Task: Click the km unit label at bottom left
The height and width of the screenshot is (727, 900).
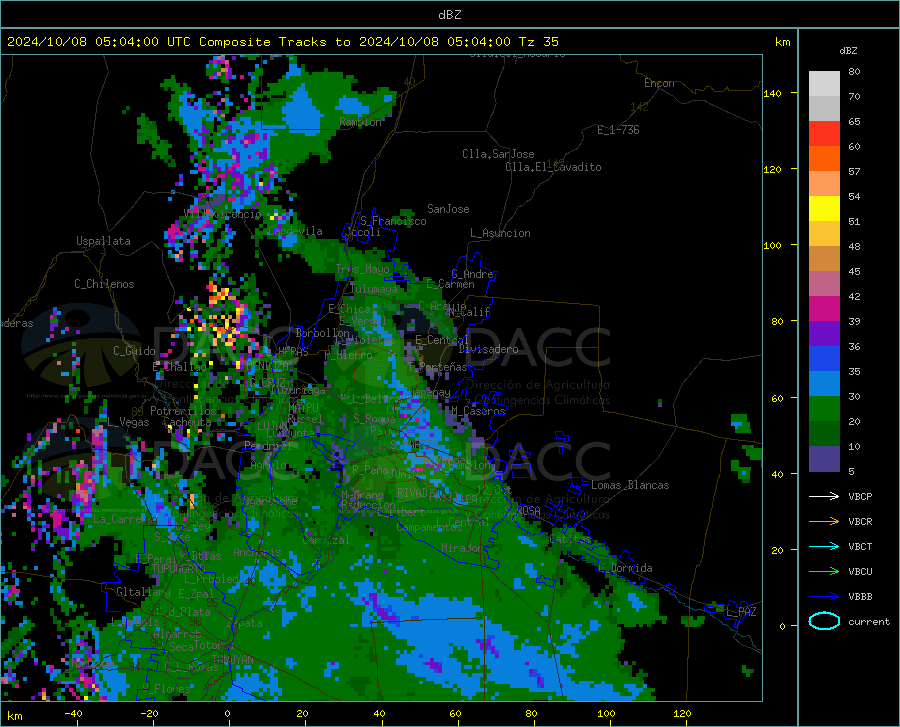Action: 14,716
